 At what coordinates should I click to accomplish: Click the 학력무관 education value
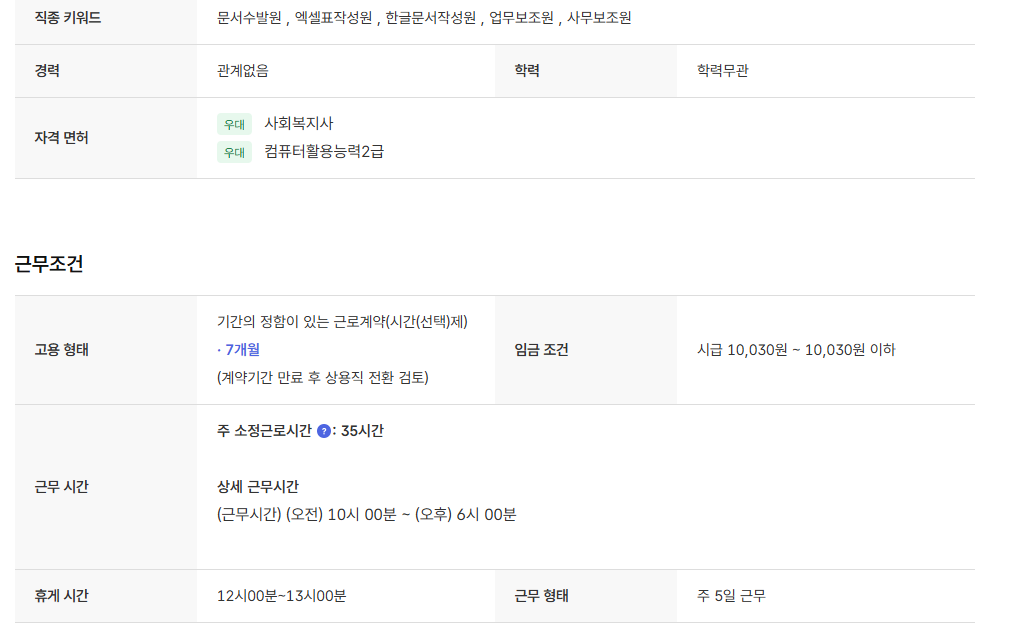point(722,71)
